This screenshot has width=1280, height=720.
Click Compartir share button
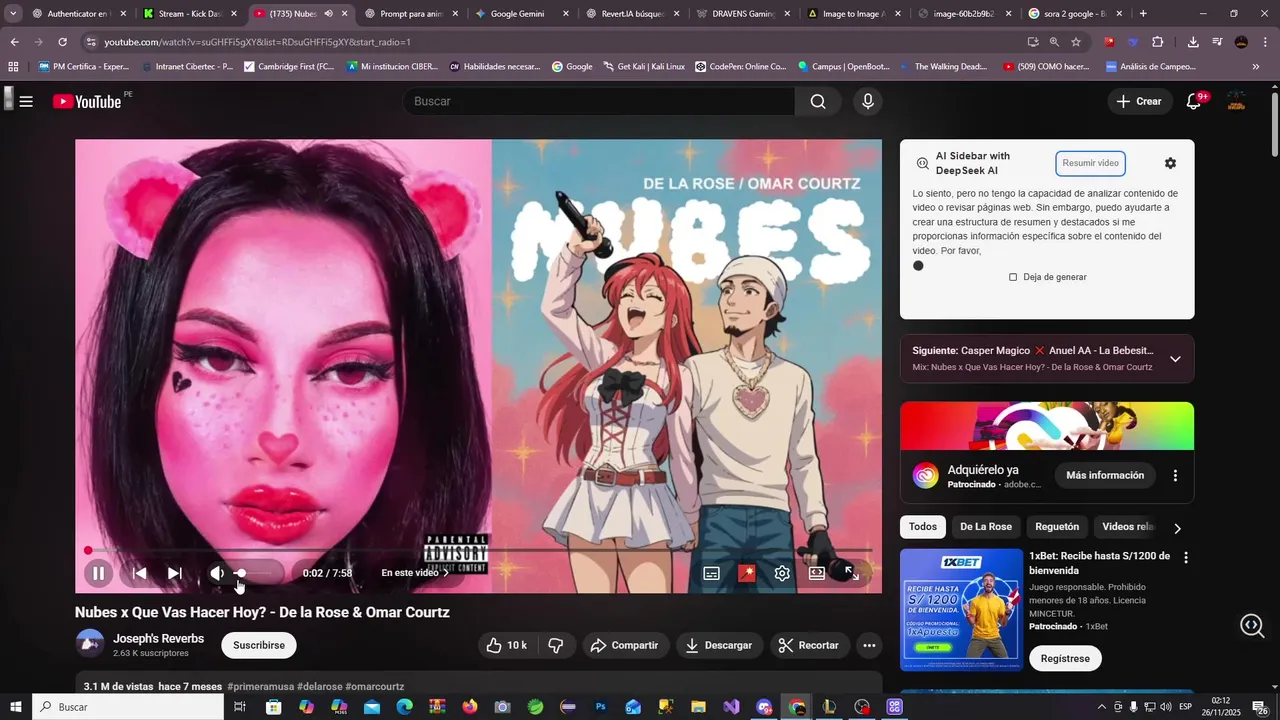[x=624, y=645]
